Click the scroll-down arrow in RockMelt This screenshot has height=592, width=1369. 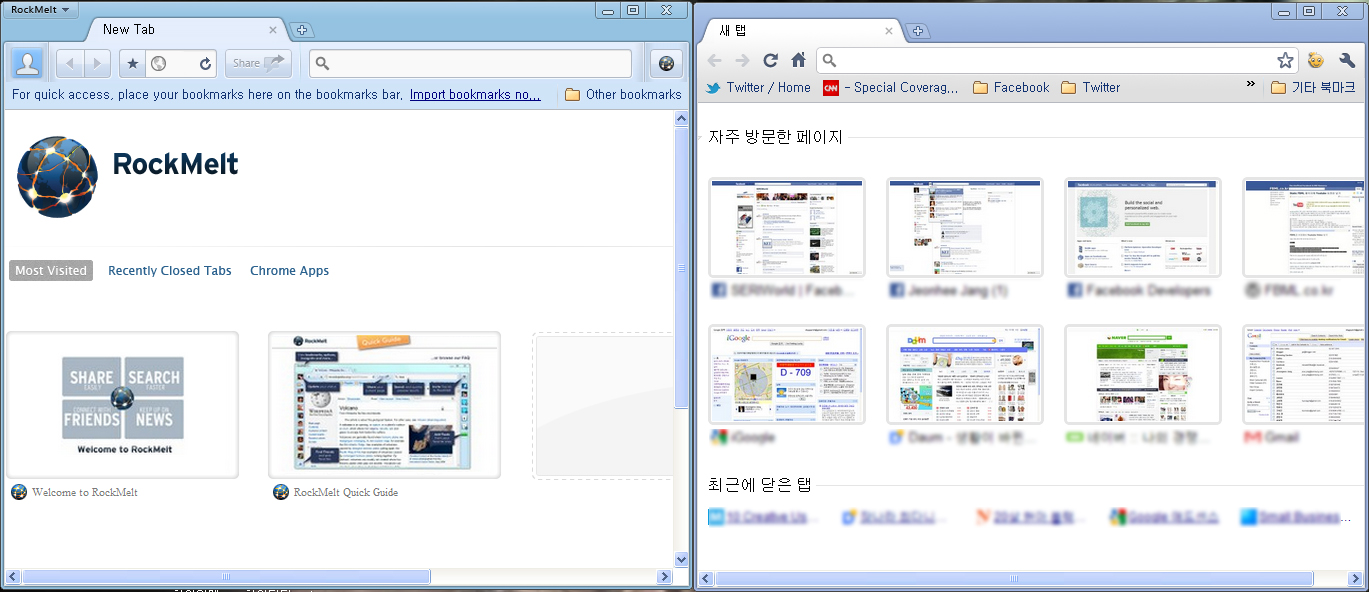(x=682, y=560)
